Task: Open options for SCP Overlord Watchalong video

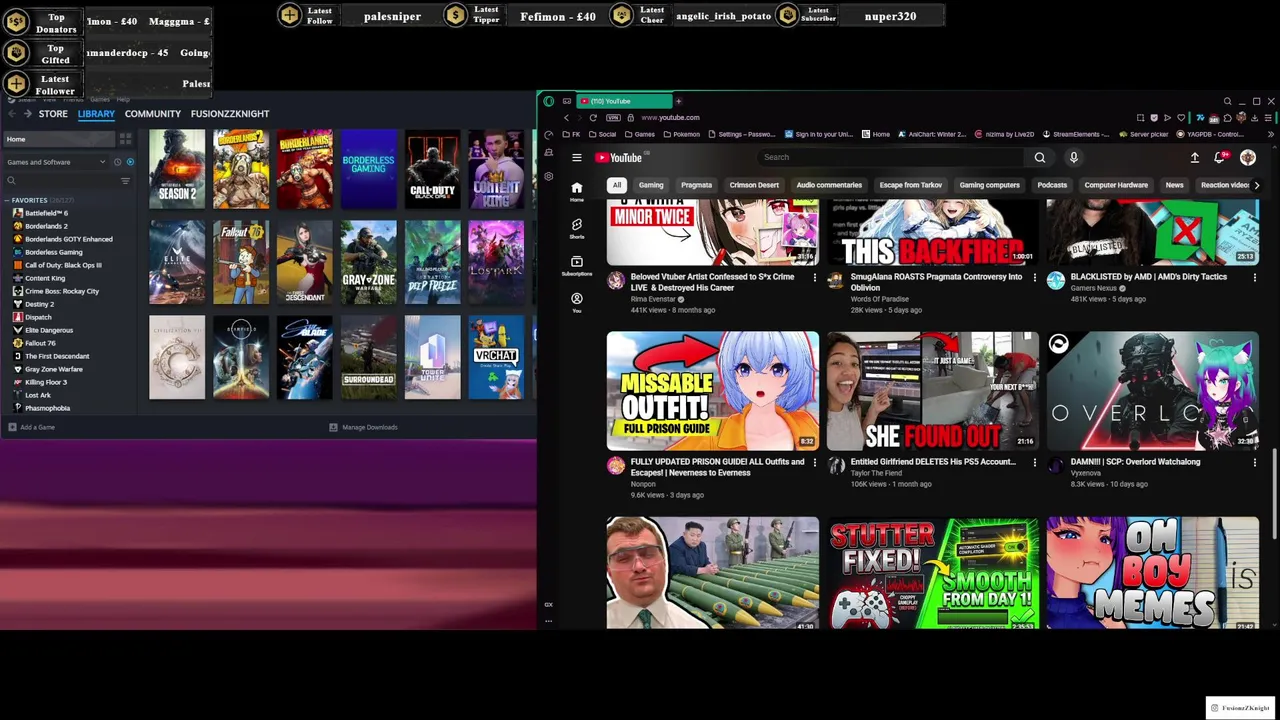Action: (x=1254, y=462)
